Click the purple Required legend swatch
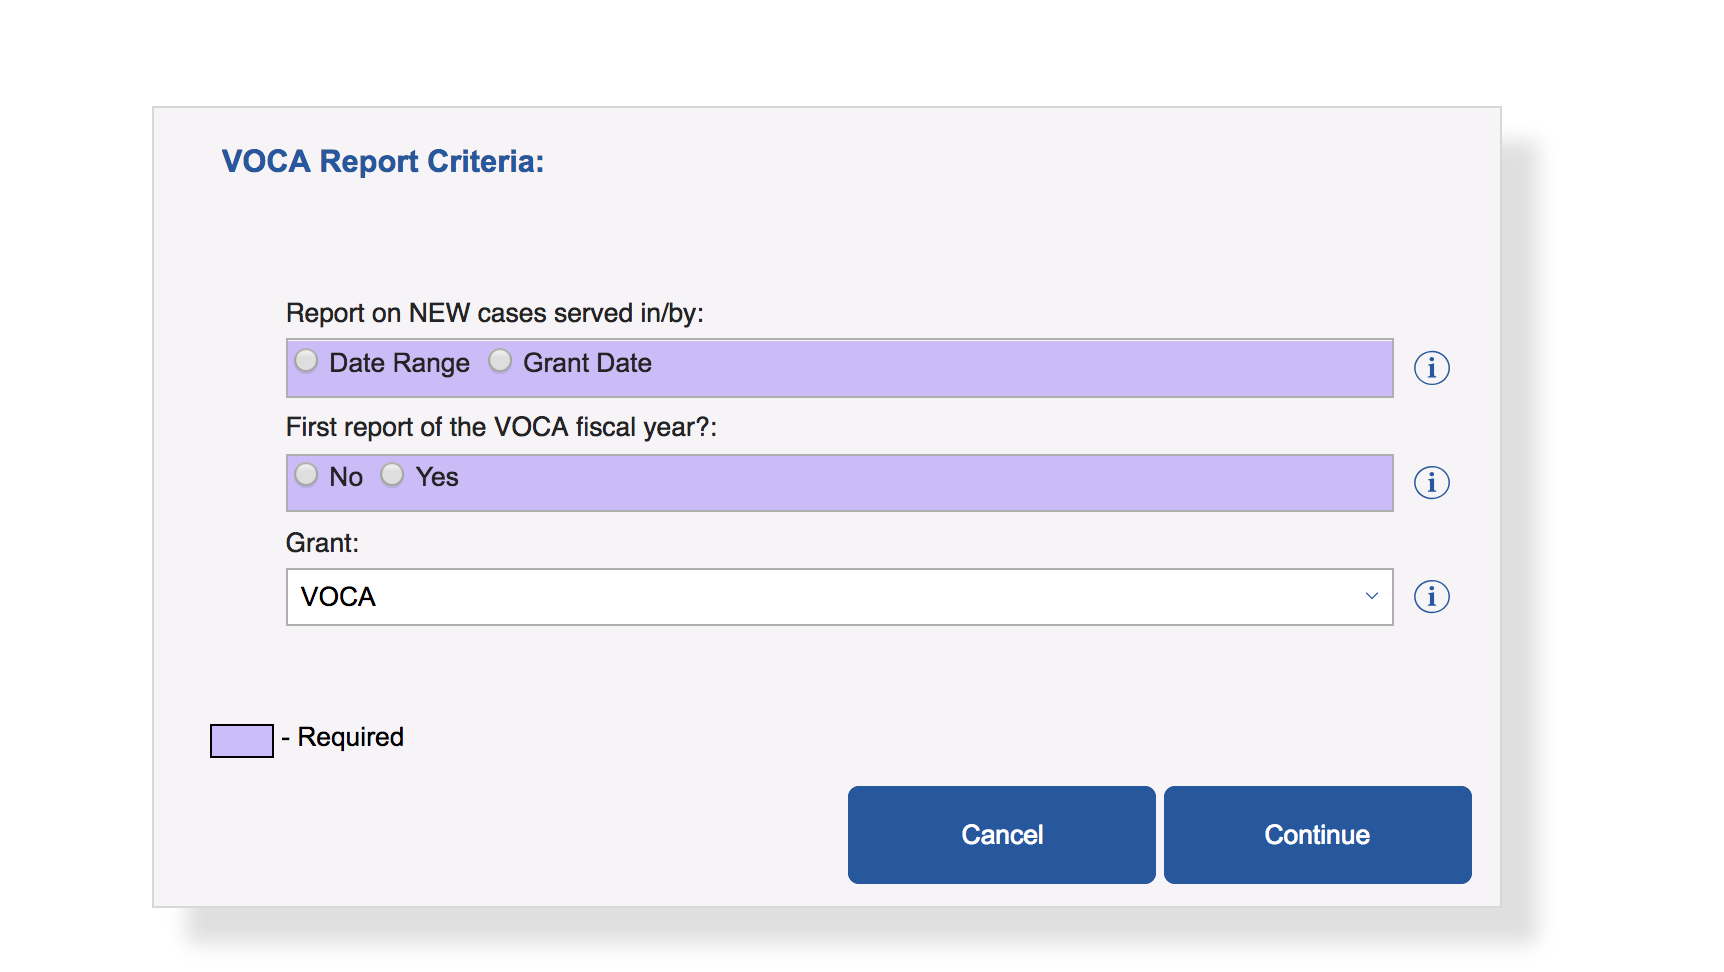 point(241,741)
